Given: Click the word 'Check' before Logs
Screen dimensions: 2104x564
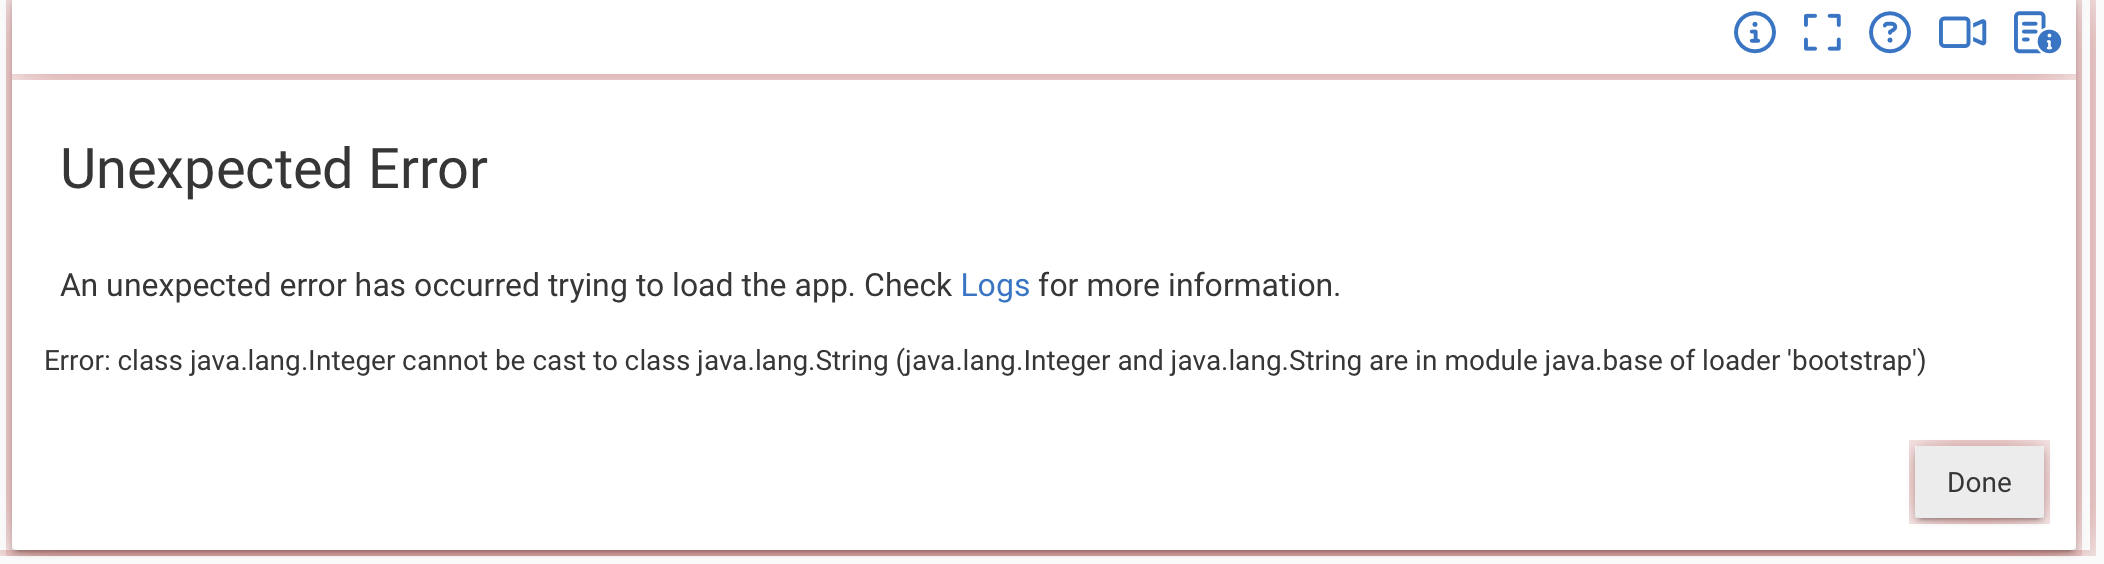Looking at the screenshot, I should (x=908, y=286).
